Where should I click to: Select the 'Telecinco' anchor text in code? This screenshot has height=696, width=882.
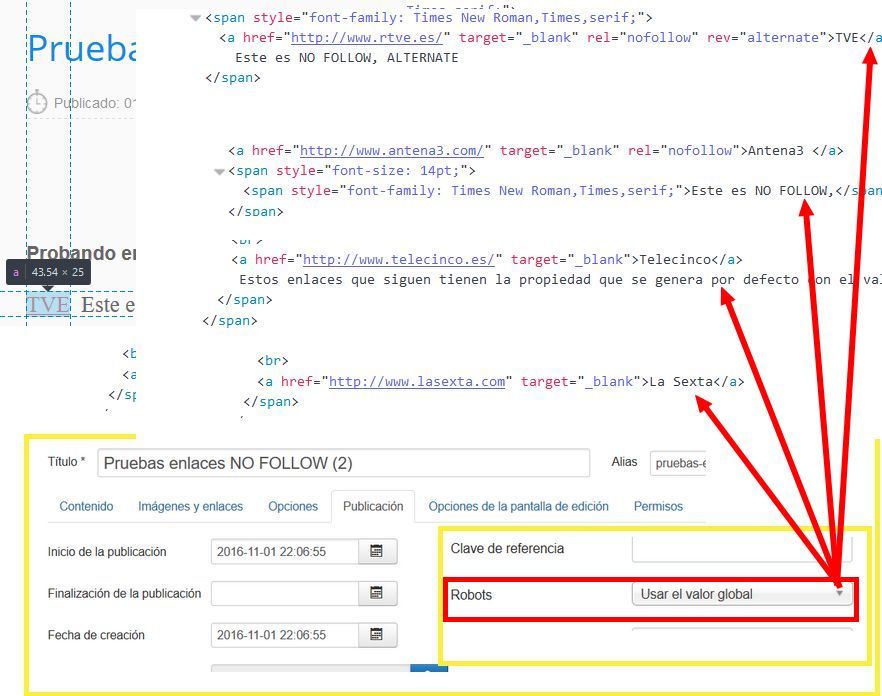[x=675, y=259]
